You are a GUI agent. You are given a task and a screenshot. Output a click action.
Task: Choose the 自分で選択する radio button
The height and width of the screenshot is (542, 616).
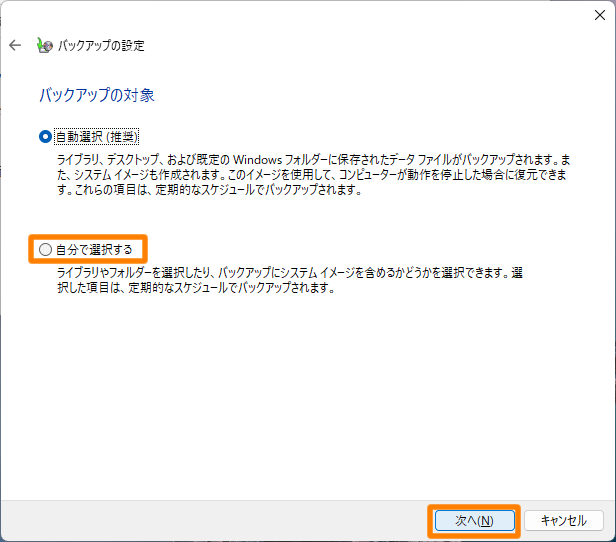(x=45, y=248)
